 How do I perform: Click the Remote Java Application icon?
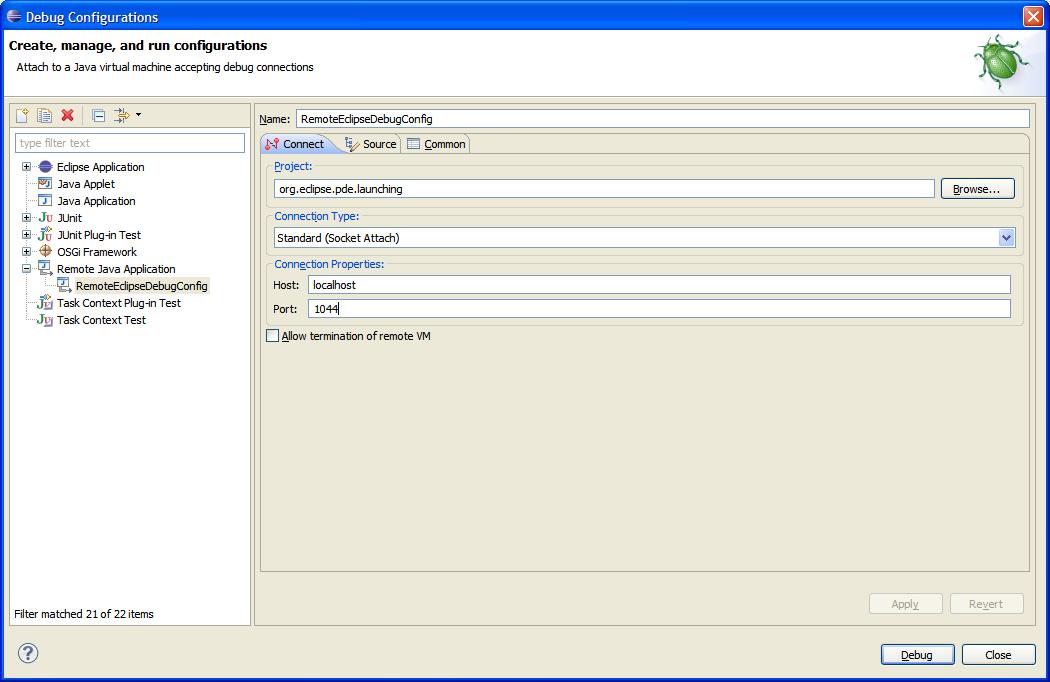point(45,269)
